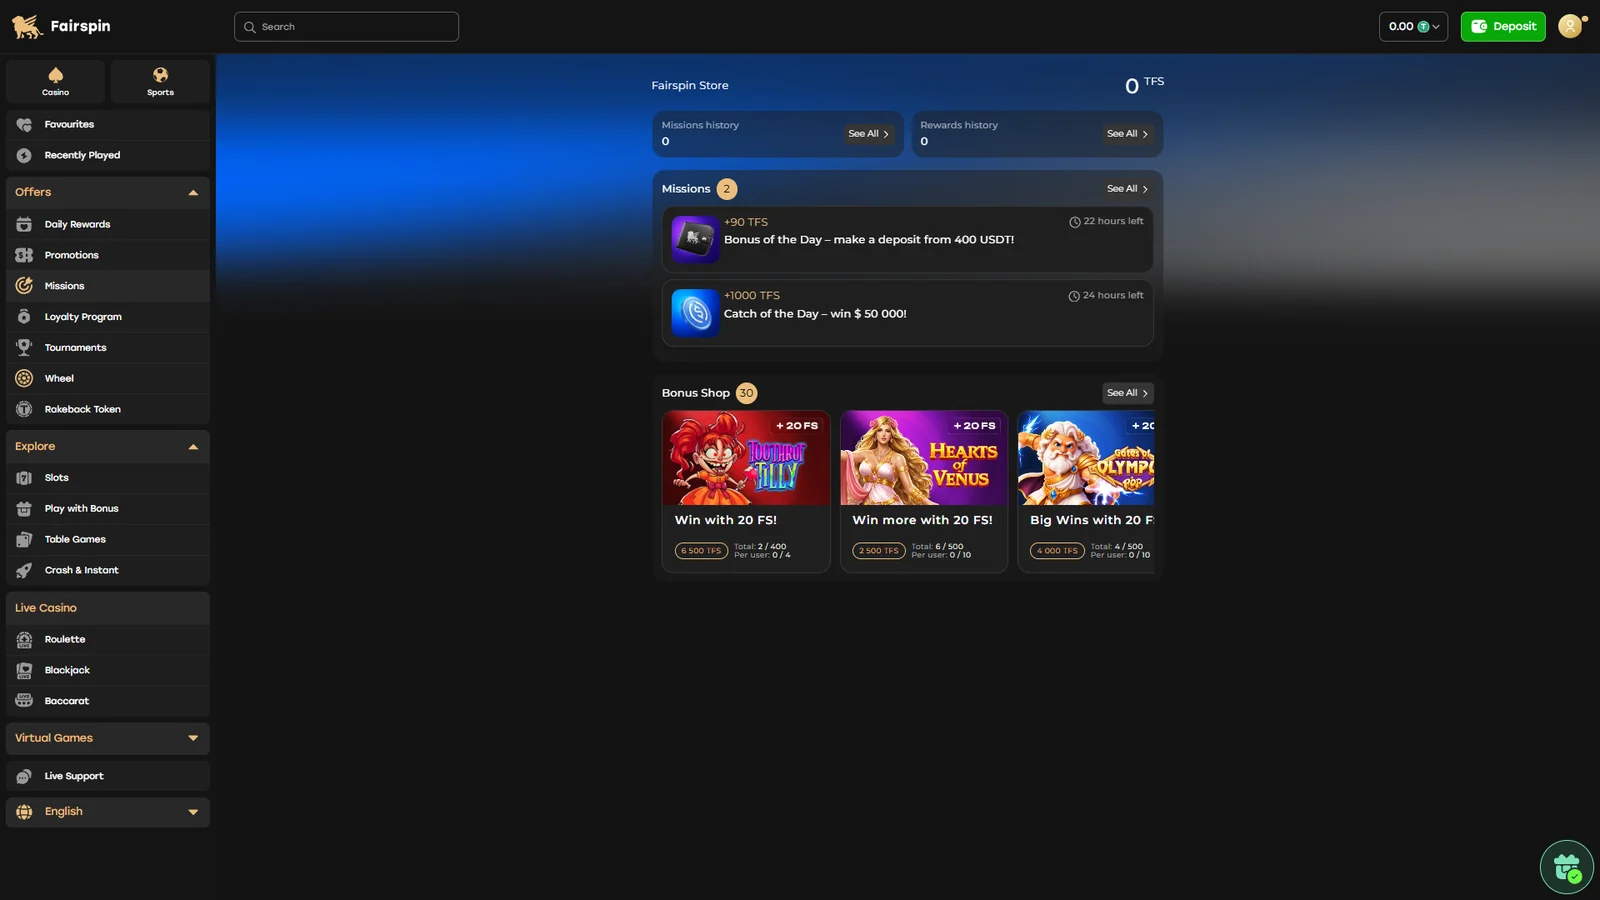Click the Live Support chat icon
Image resolution: width=1600 pixels, height=900 pixels.
point(24,777)
